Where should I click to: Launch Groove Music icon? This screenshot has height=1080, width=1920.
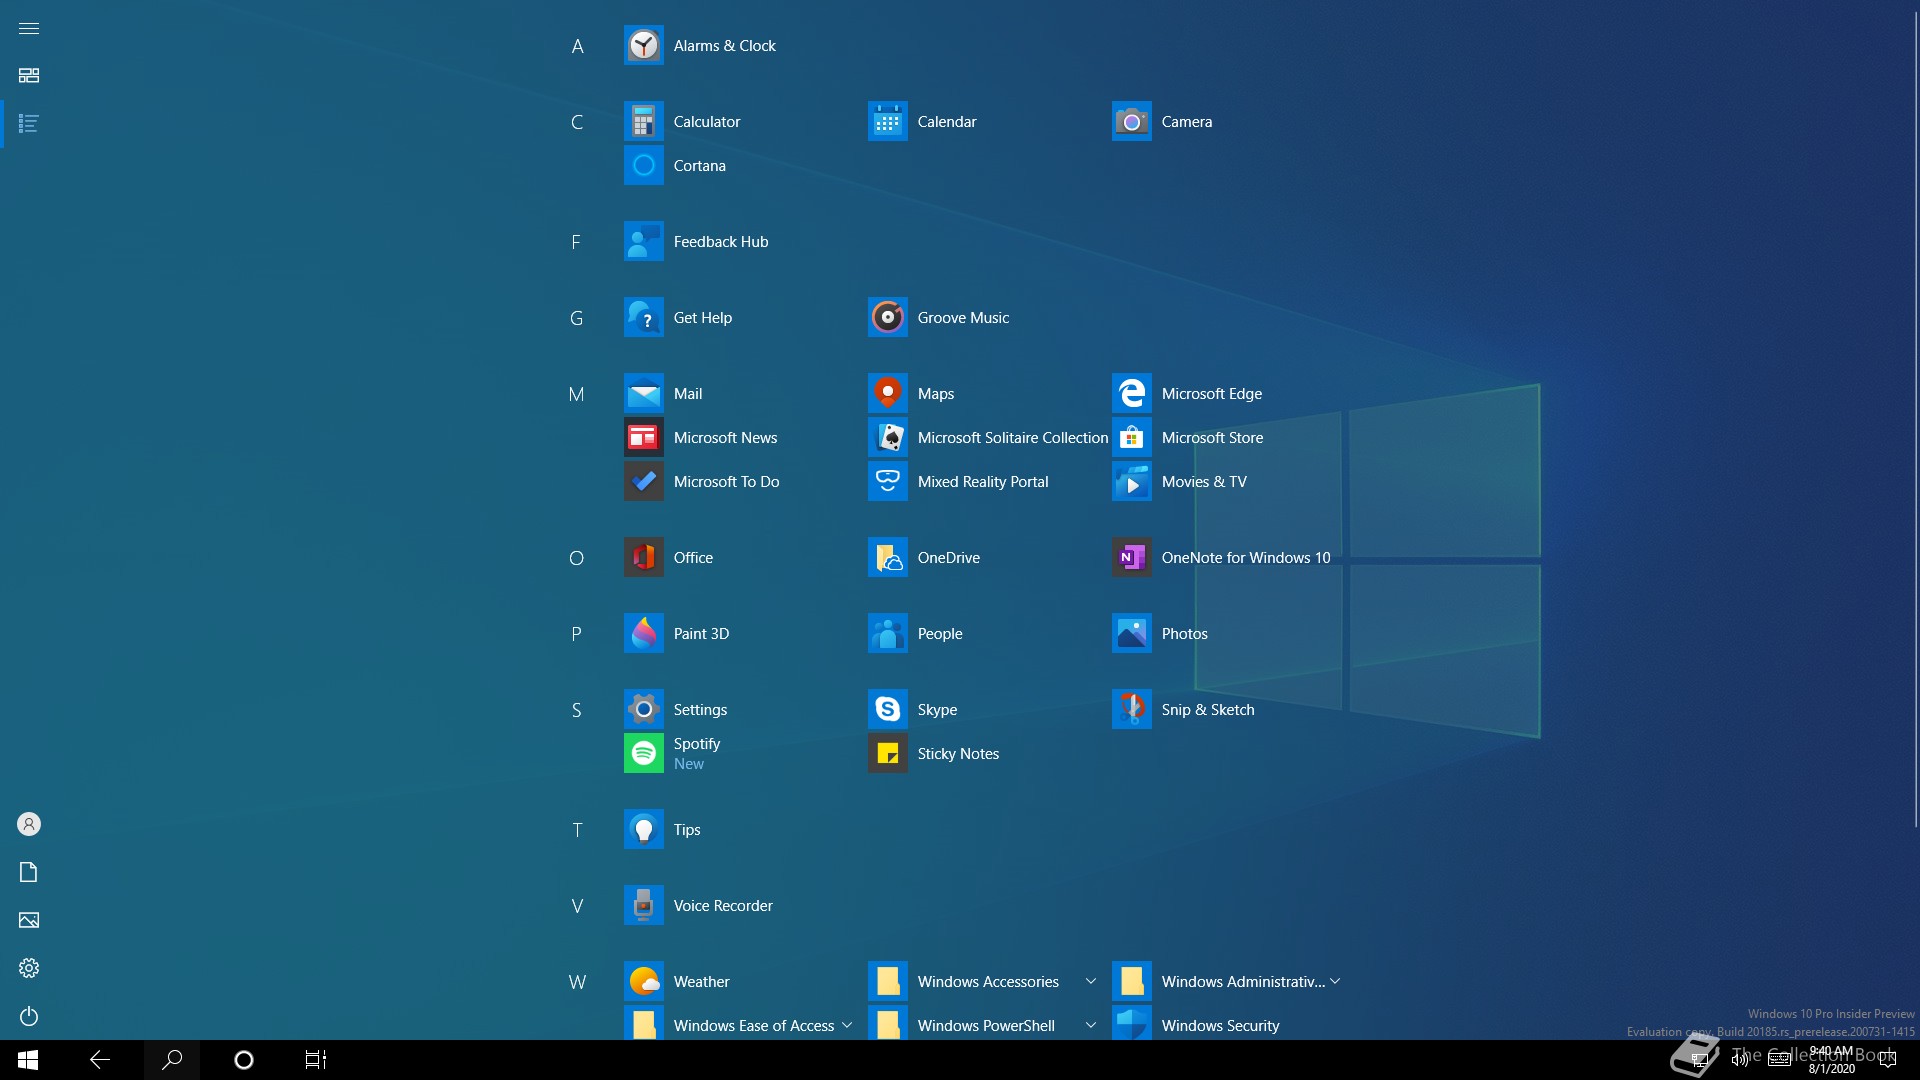click(x=887, y=317)
